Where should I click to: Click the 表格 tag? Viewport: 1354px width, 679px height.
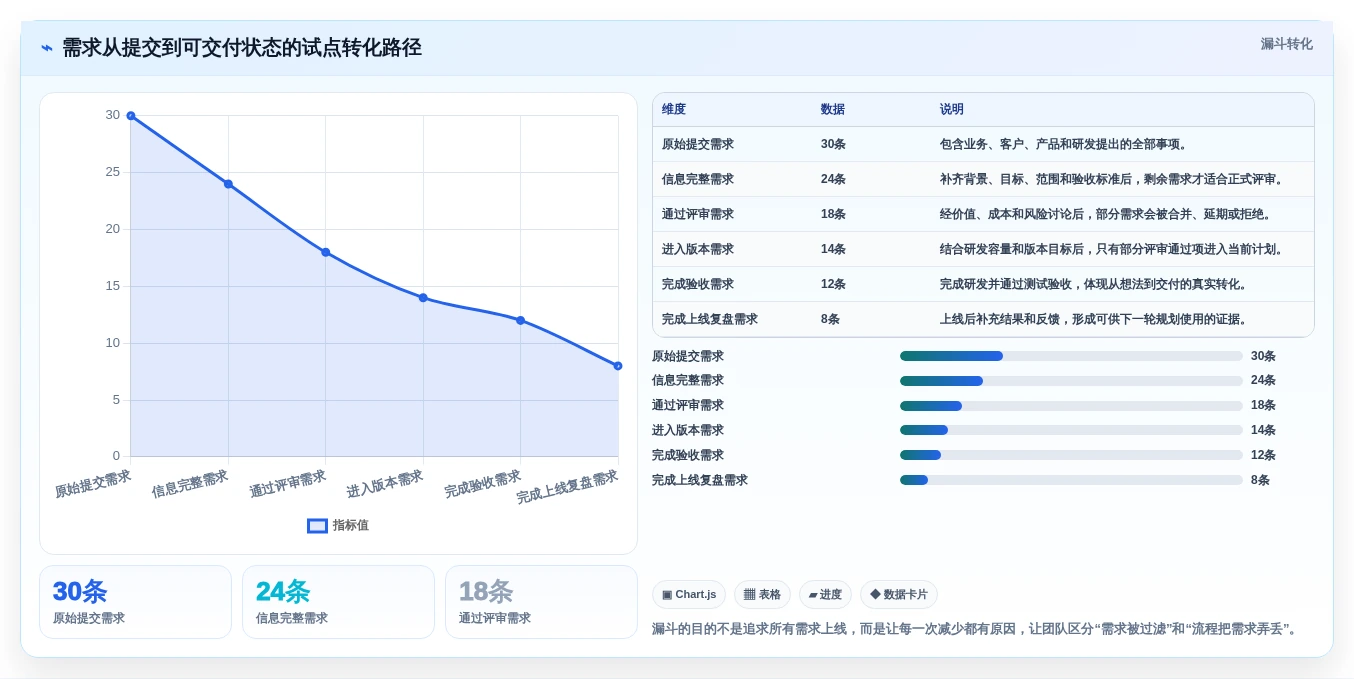pyautogui.click(x=762, y=594)
